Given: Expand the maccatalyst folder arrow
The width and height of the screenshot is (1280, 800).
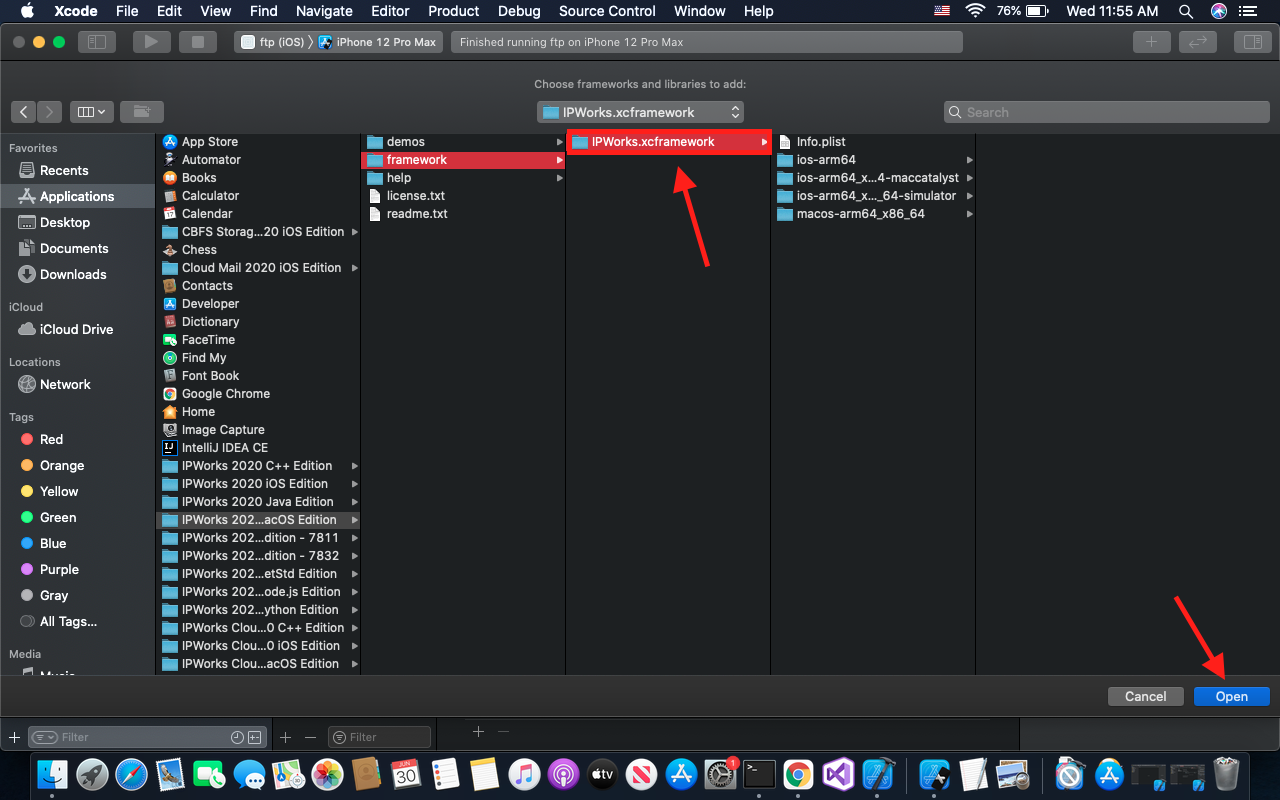Looking at the screenshot, I should click(x=969, y=178).
